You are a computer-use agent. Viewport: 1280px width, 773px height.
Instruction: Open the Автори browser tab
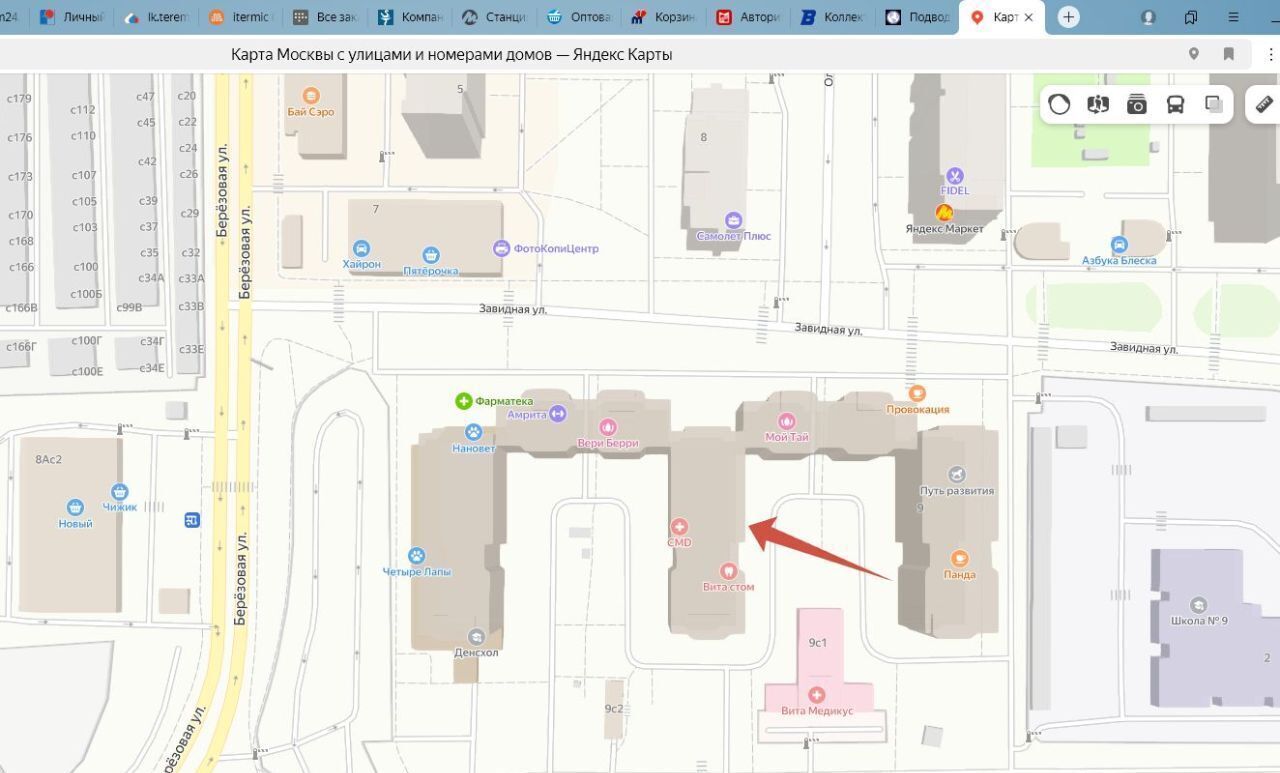click(748, 17)
